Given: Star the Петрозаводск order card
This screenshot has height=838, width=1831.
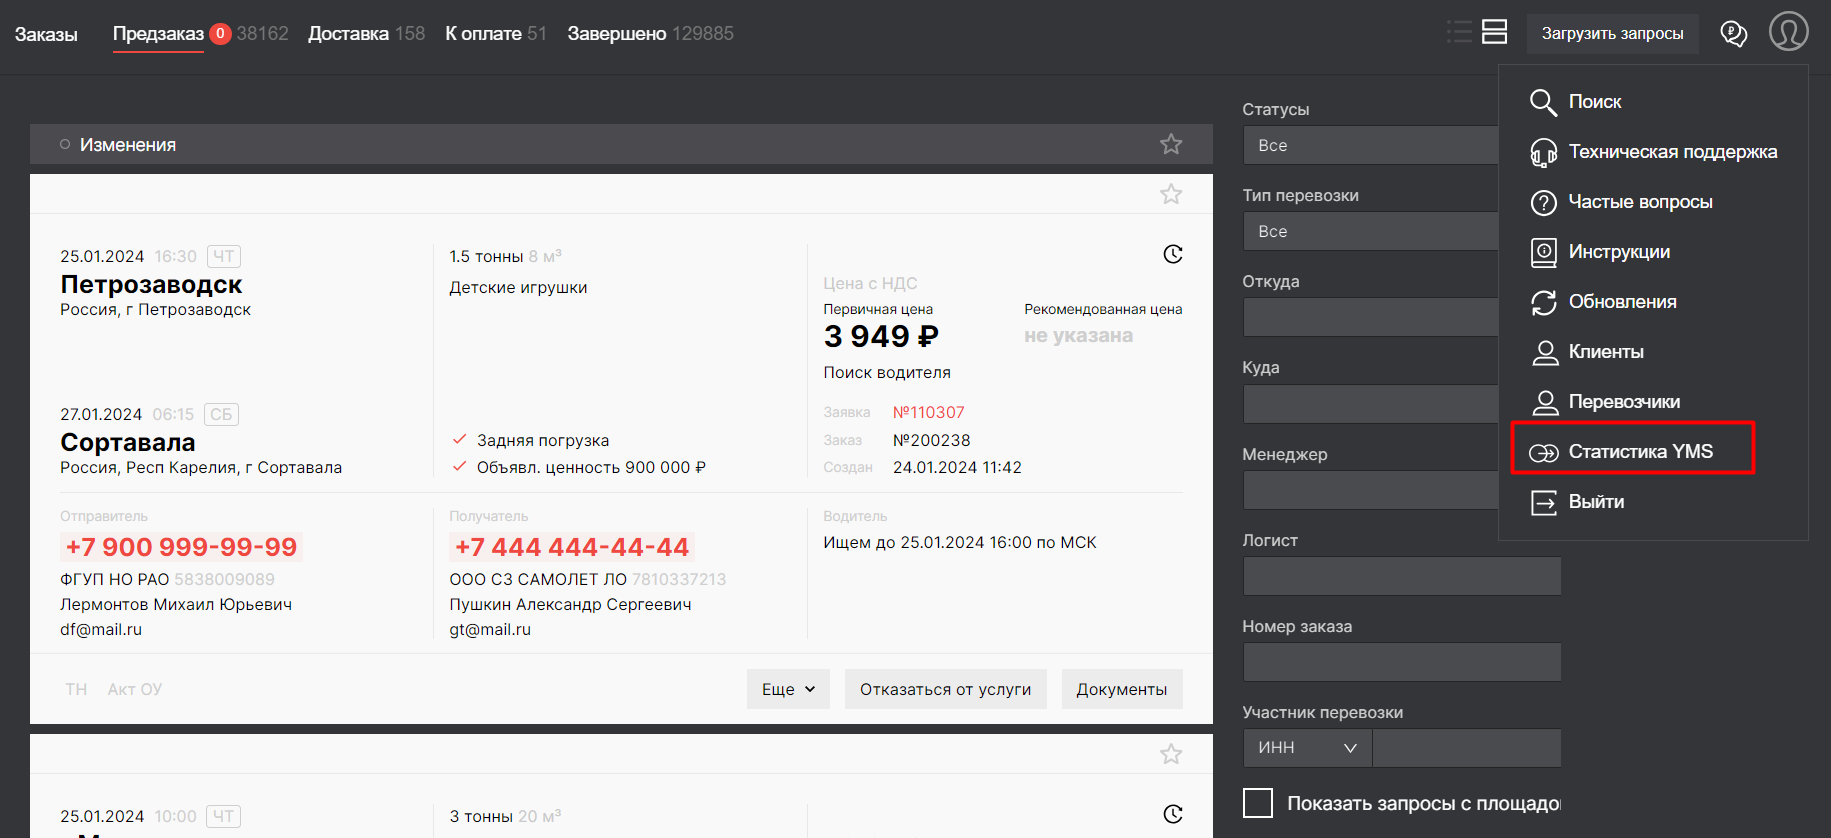Looking at the screenshot, I should [1171, 194].
